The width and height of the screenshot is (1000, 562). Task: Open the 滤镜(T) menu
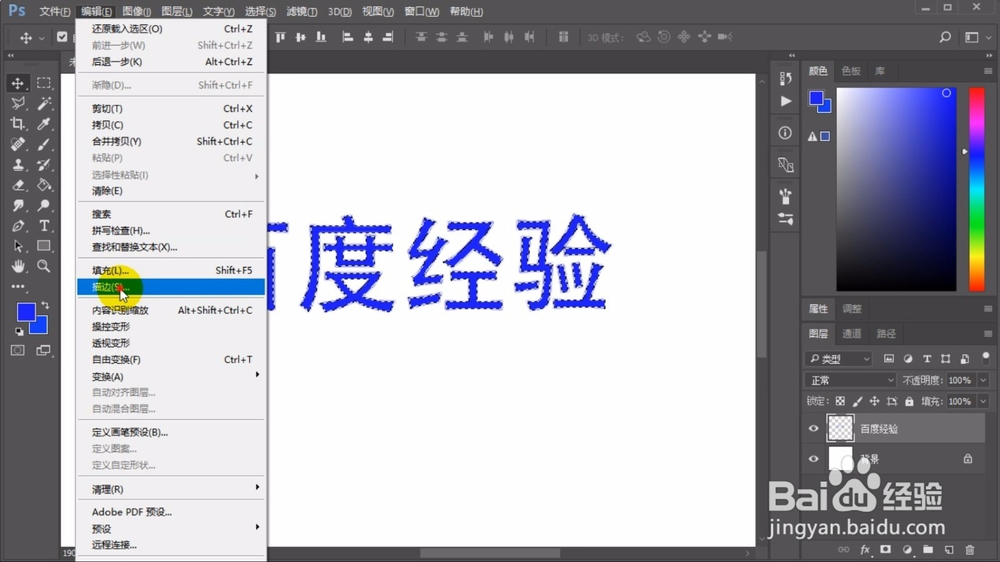point(302,11)
